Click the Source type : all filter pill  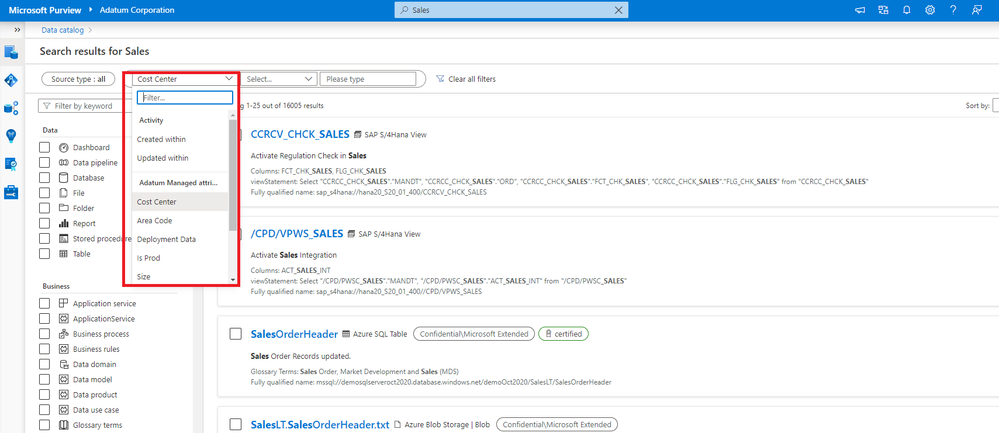point(78,79)
